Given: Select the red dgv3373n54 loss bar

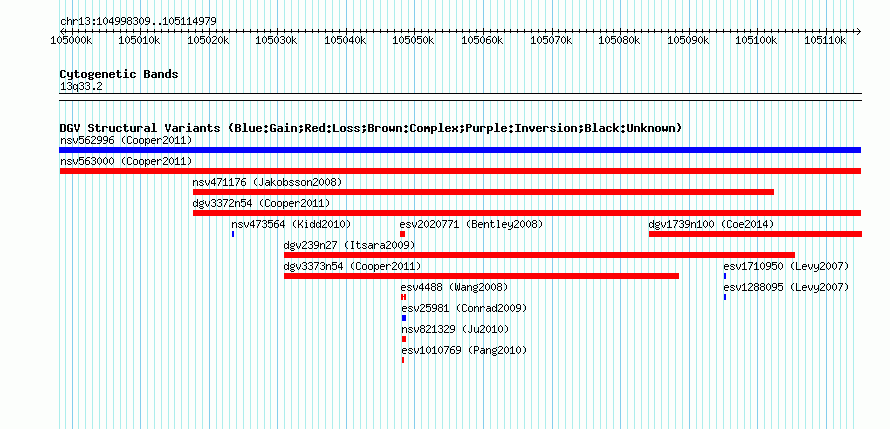Looking at the screenshot, I should tap(481, 276).
